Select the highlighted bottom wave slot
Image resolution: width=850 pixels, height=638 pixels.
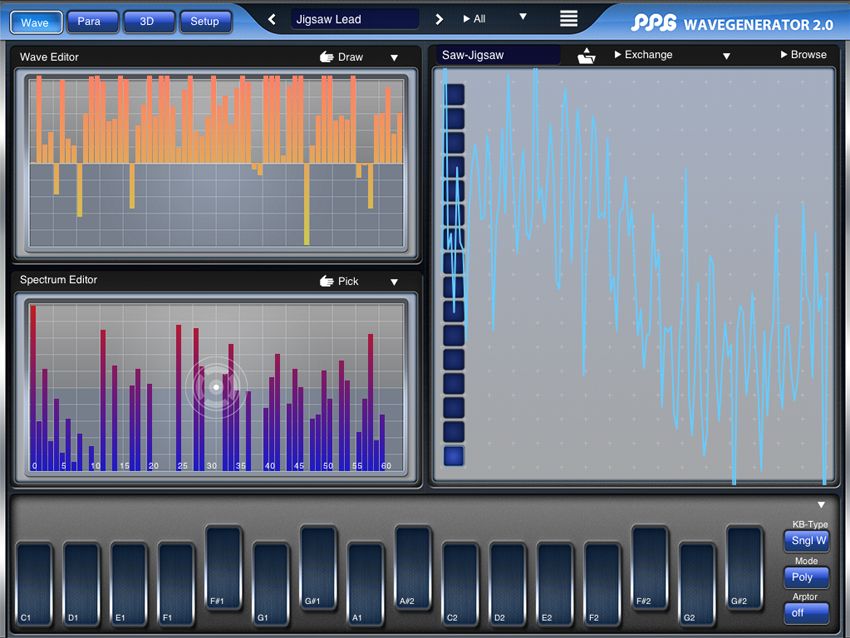click(454, 456)
